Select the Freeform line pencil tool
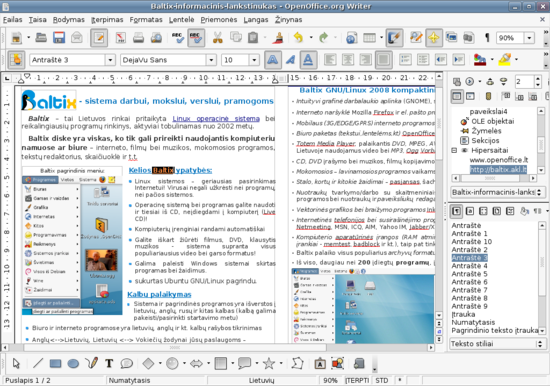The height and width of the screenshot is (386, 550). (x=91, y=363)
